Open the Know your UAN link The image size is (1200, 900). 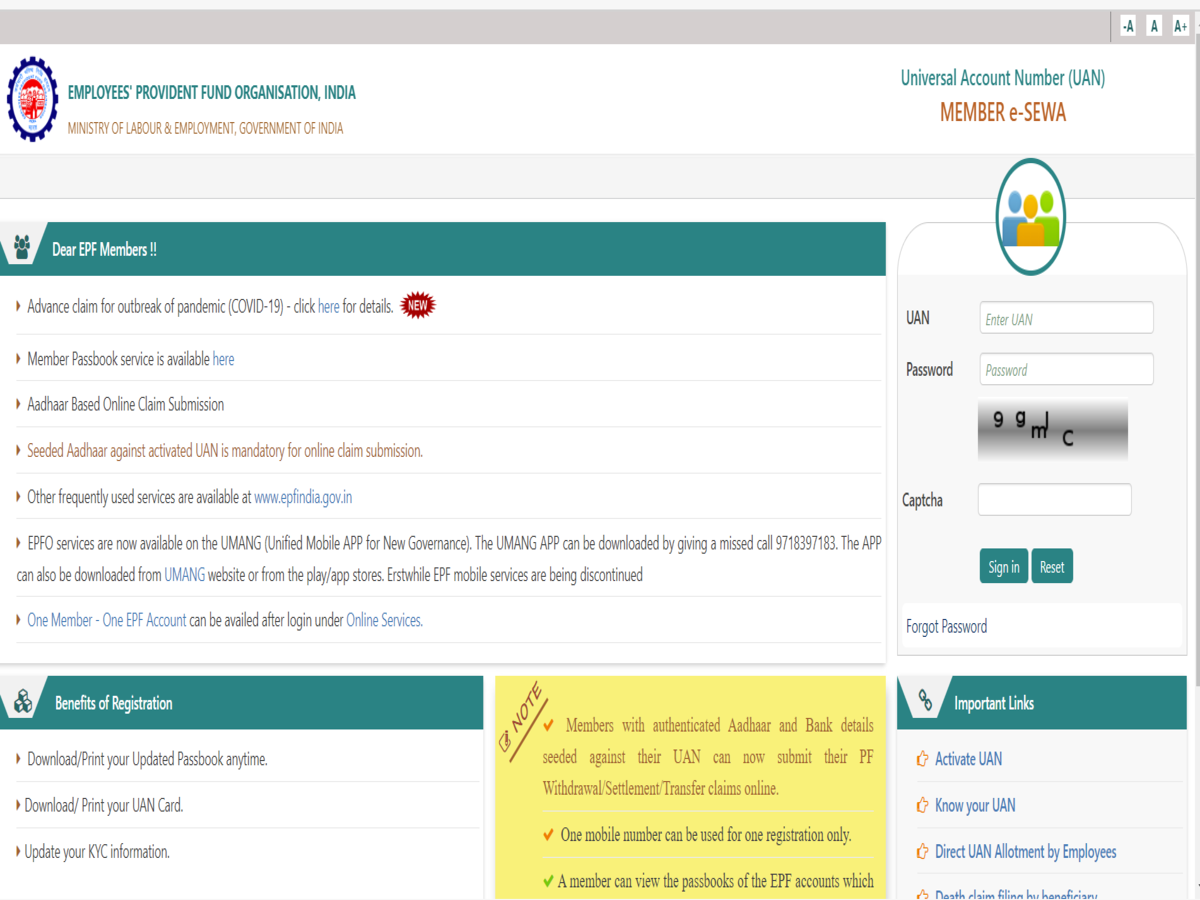point(975,805)
